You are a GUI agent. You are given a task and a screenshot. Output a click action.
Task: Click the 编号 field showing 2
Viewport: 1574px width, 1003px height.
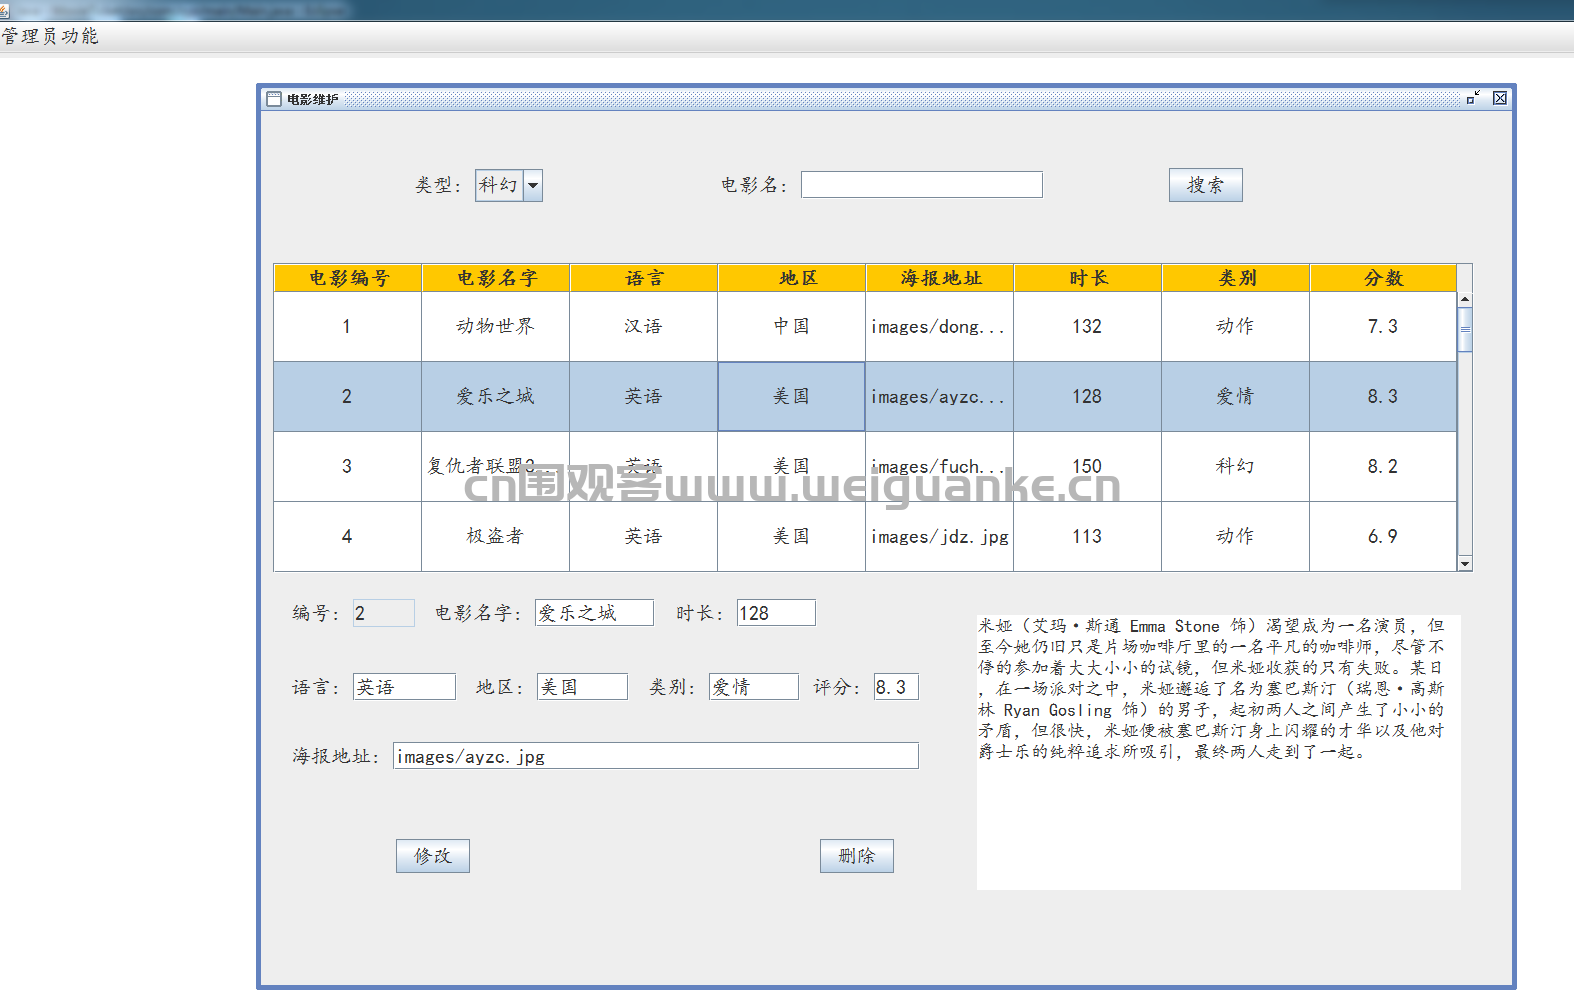coord(384,613)
